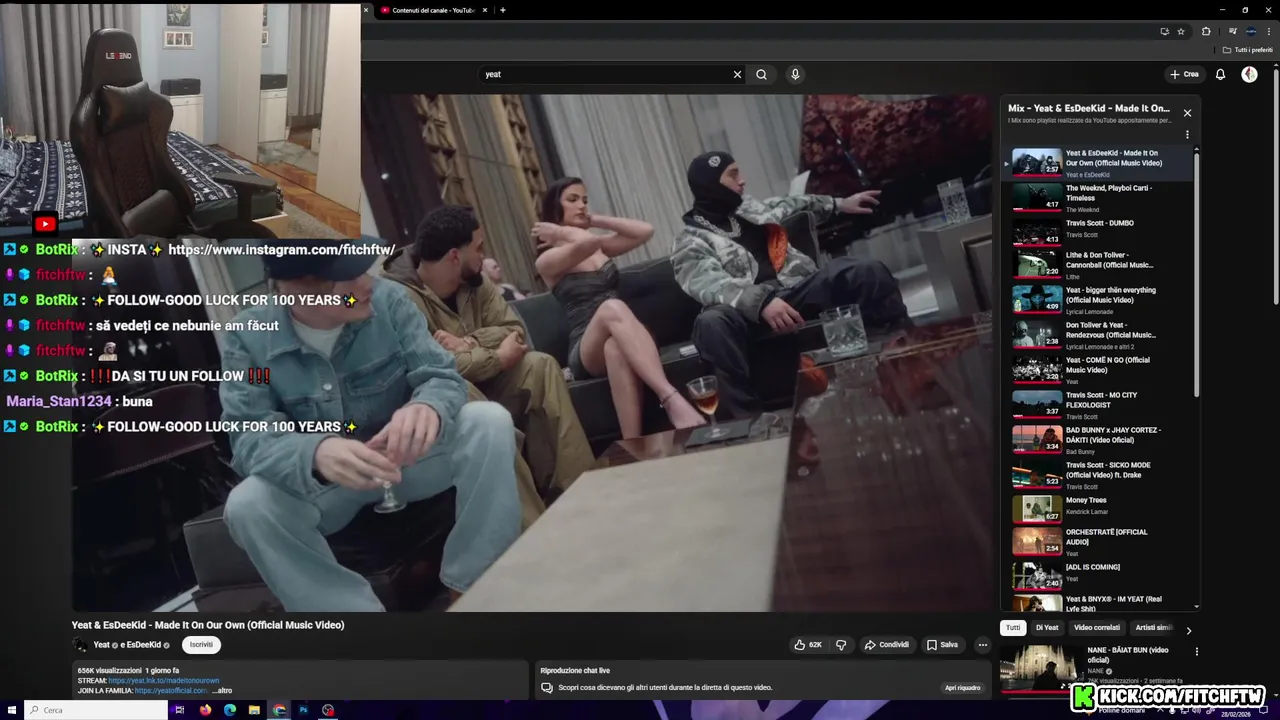Click the install/cast icon in address bar
The image size is (1280, 720).
1165,31
